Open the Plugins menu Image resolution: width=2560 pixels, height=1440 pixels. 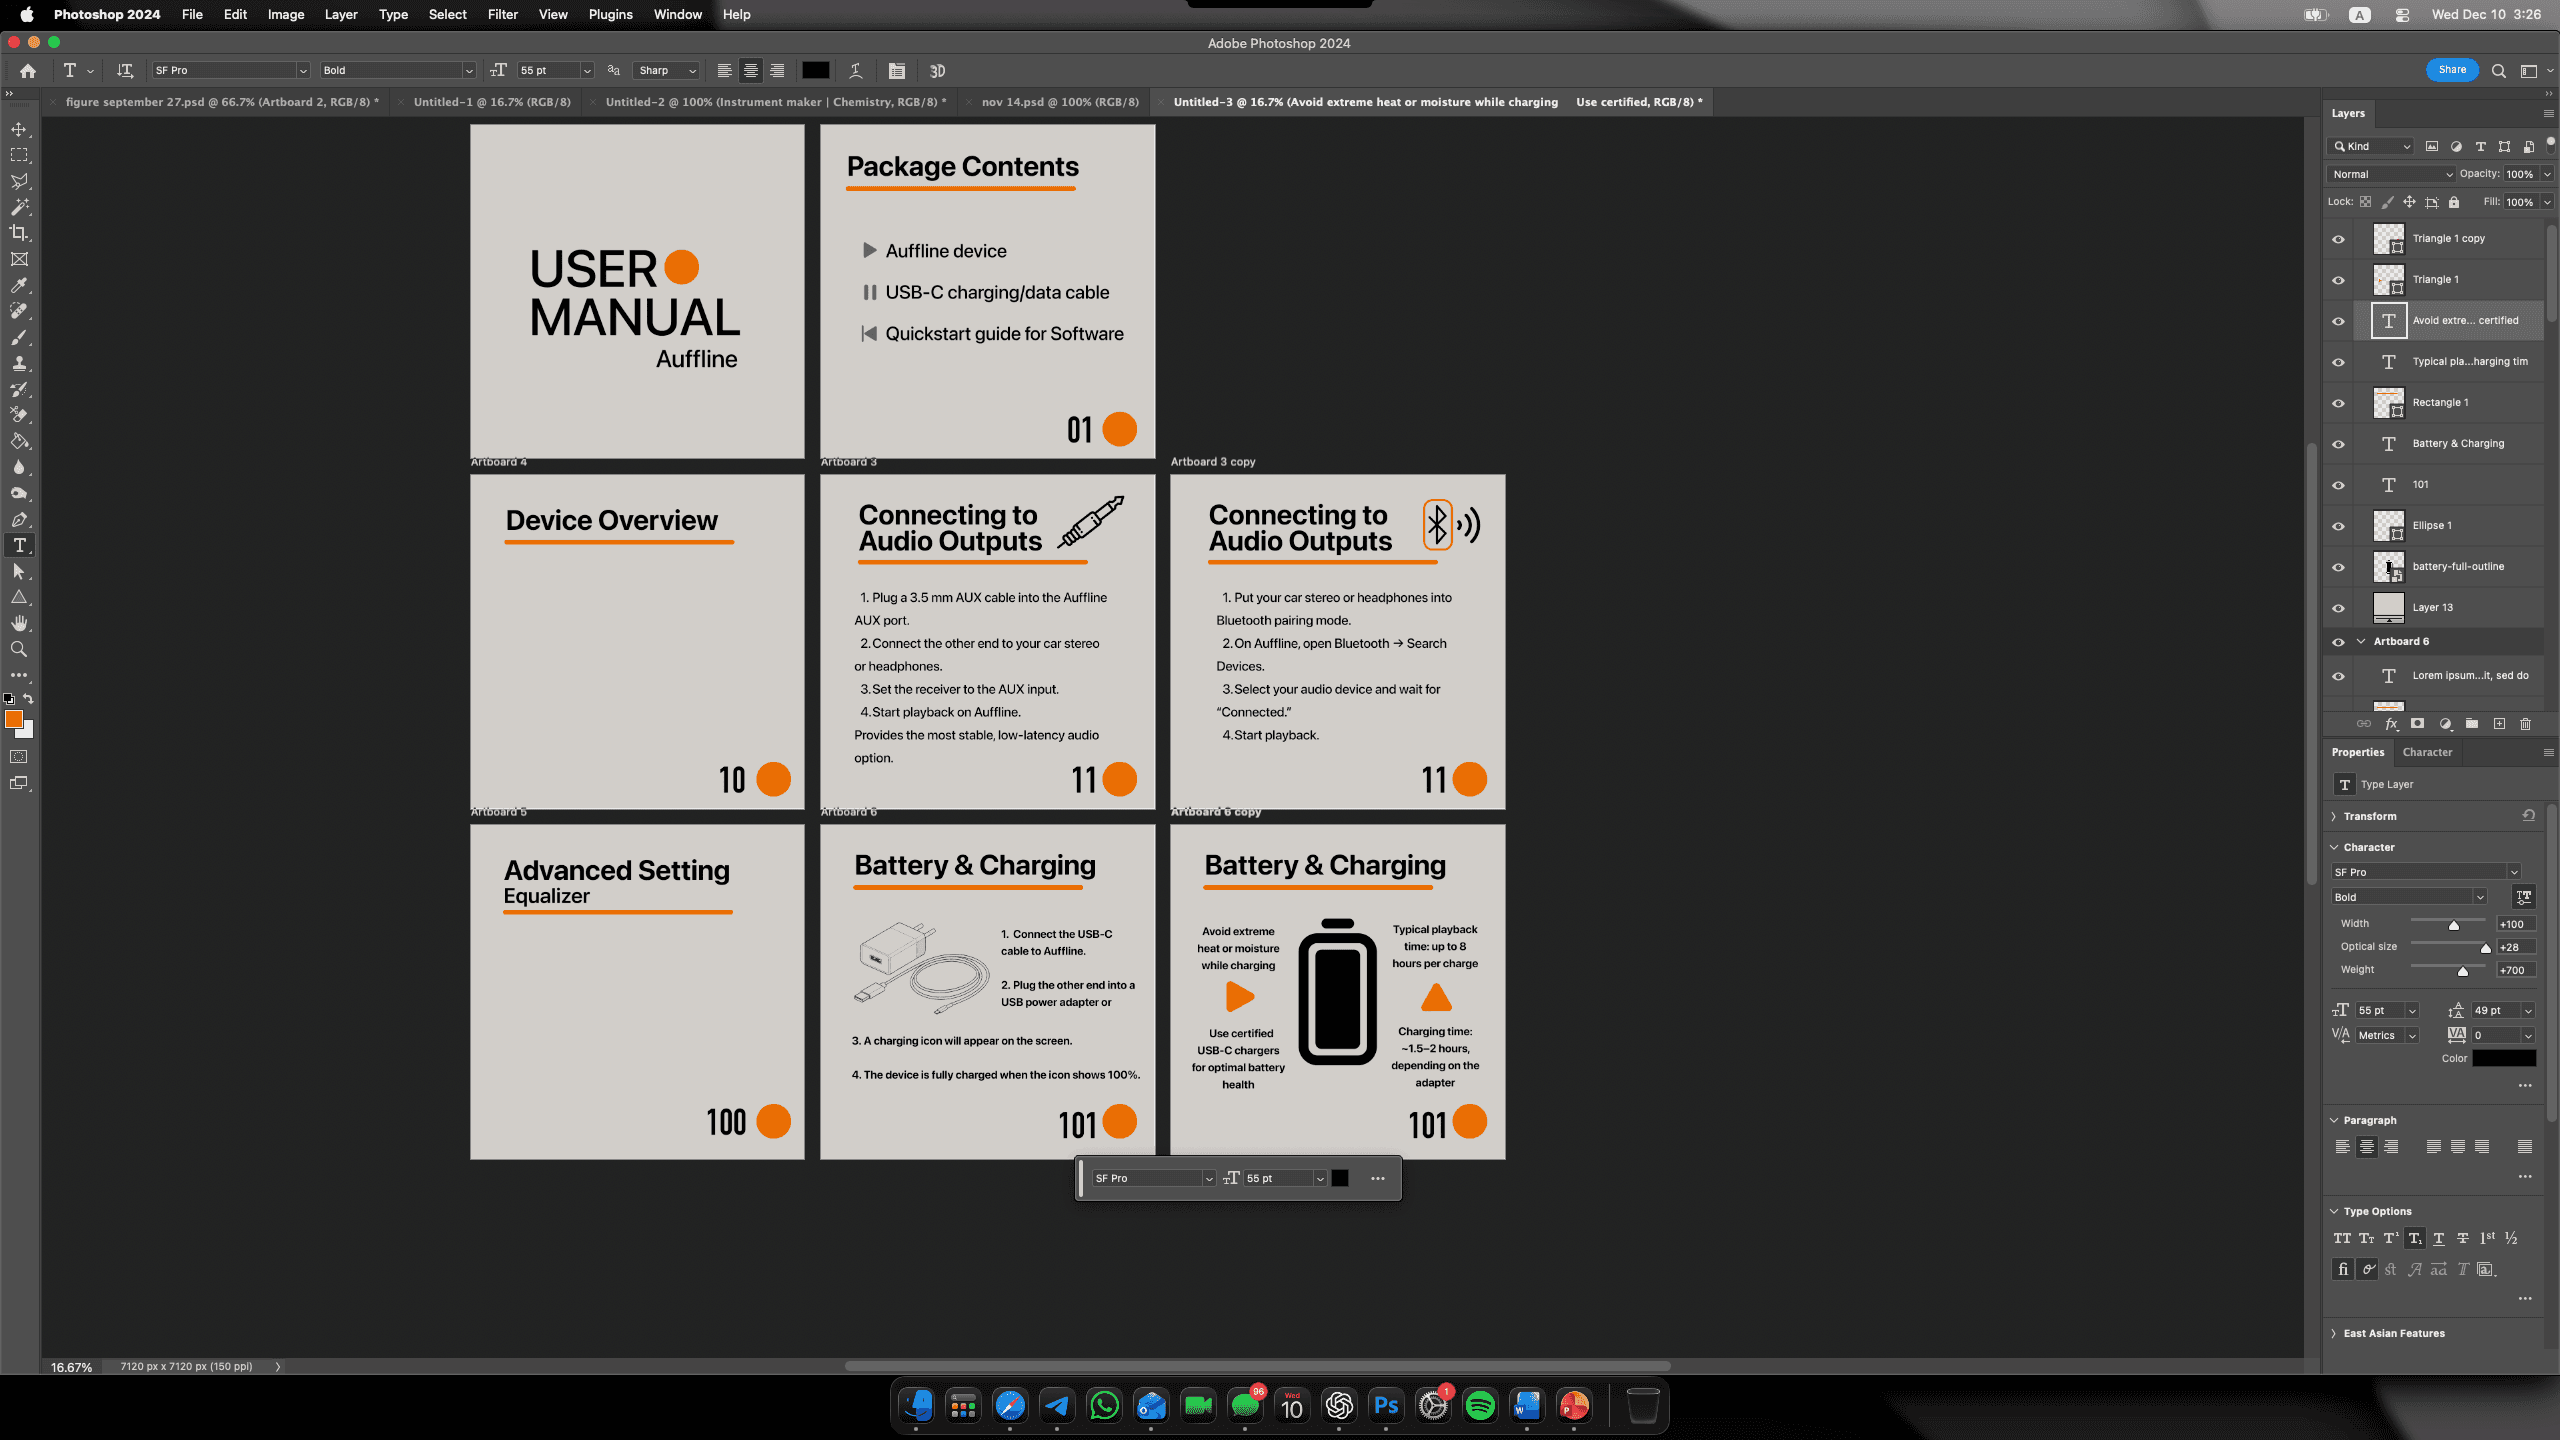[x=610, y=14]
